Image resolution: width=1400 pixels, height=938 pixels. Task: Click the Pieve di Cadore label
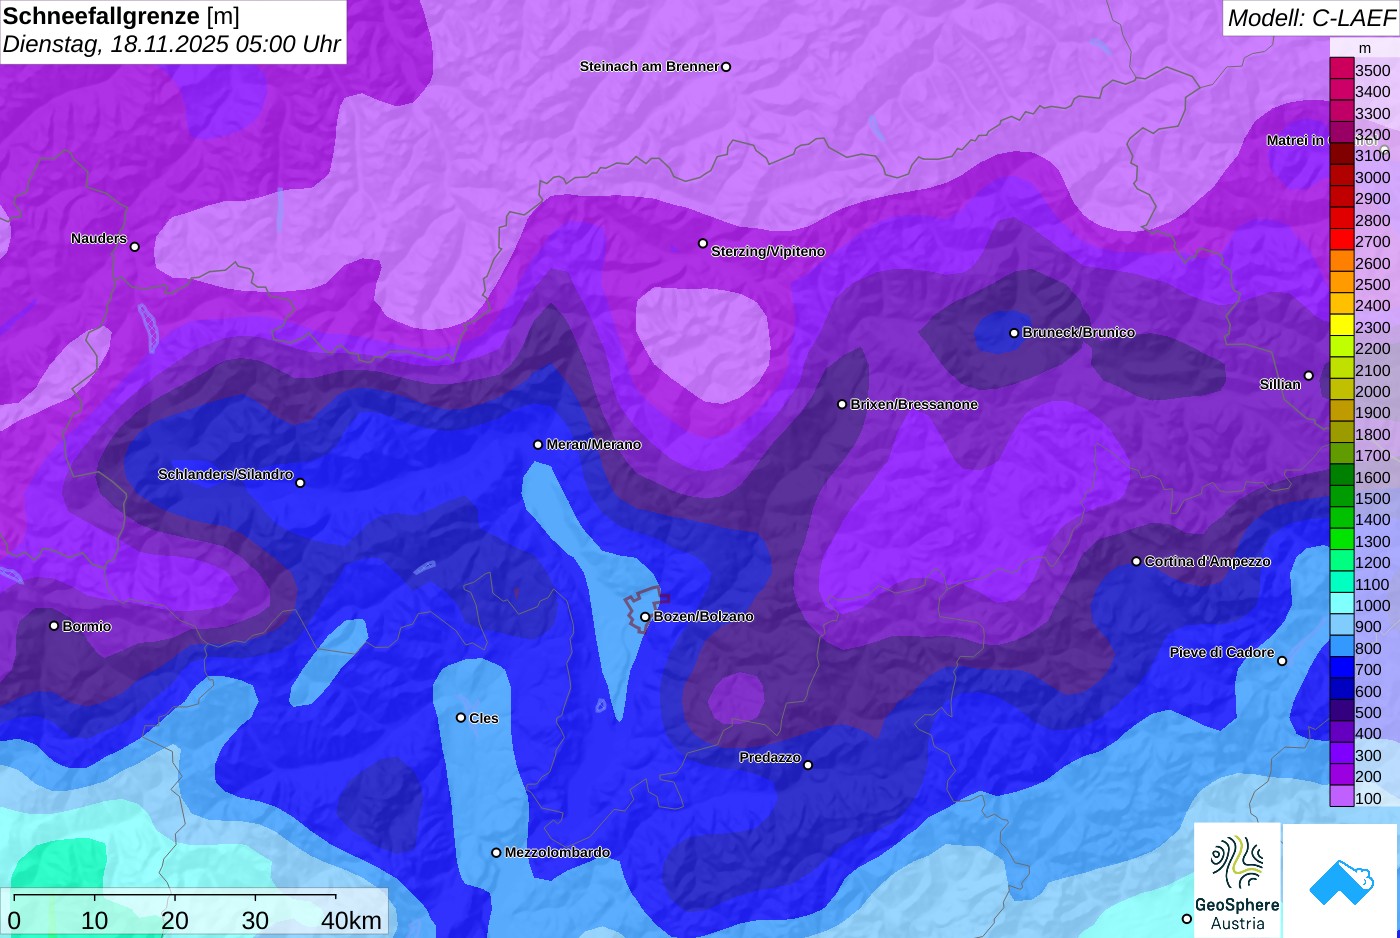[x=1222, y=652]
